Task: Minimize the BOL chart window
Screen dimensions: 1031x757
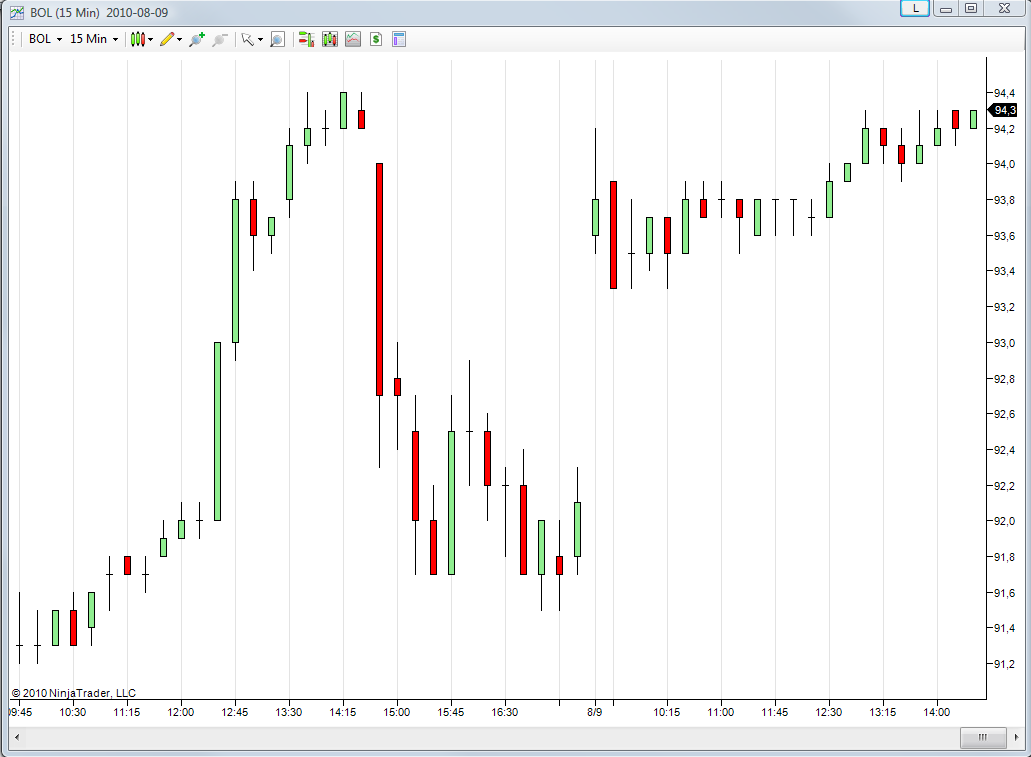Action: click(x=946, y=9)
